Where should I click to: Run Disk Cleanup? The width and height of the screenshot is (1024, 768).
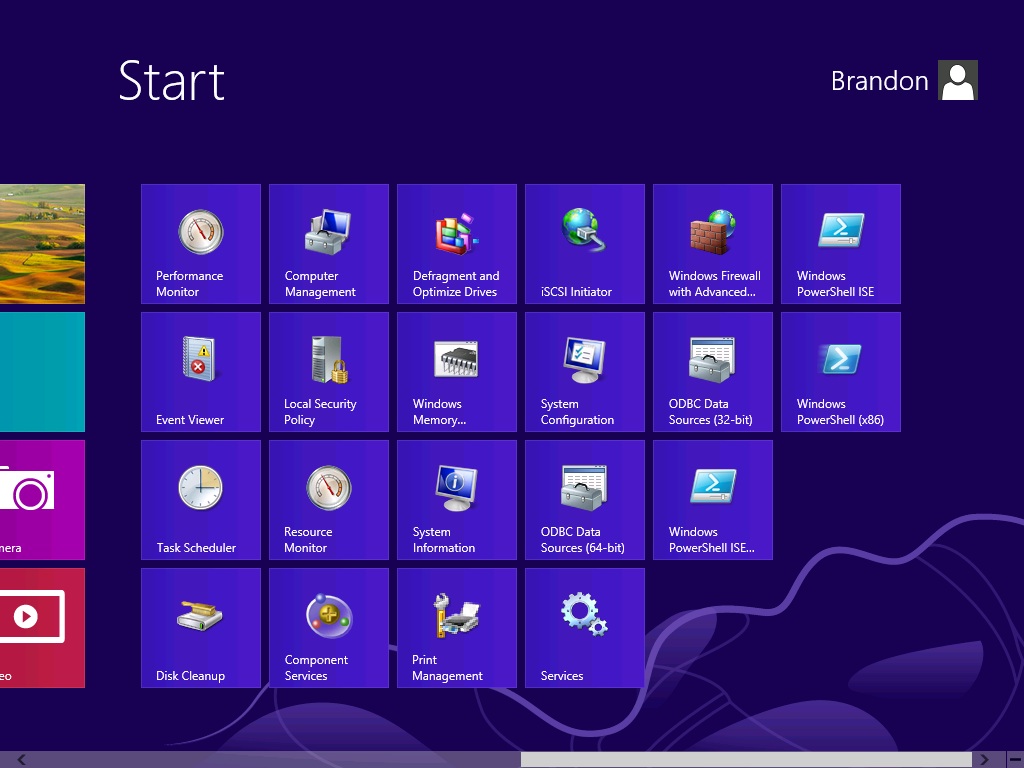tap(200, 628)
